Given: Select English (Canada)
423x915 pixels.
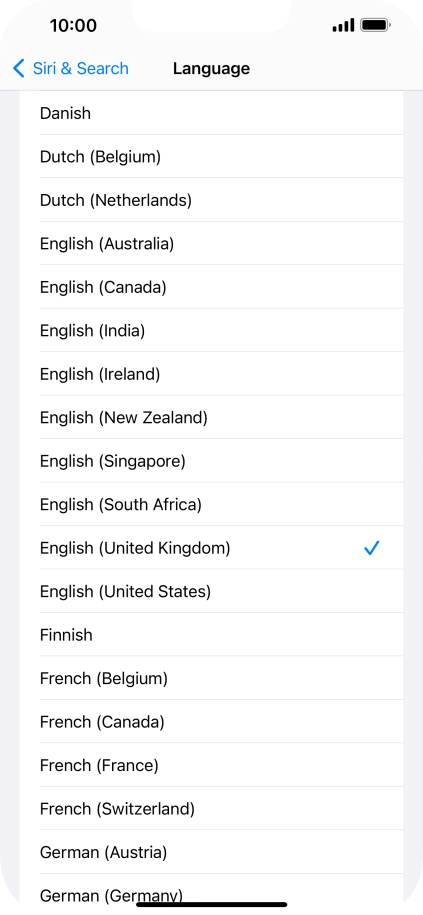Looking at the screenshot, I should tap(211, 287).
